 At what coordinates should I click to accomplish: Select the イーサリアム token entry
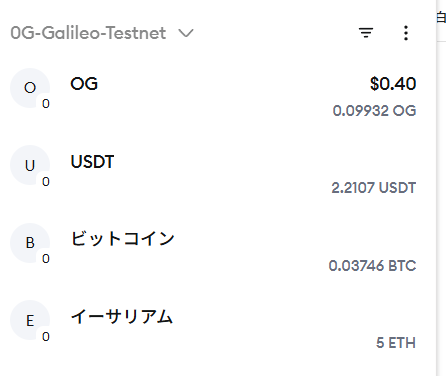213,329
